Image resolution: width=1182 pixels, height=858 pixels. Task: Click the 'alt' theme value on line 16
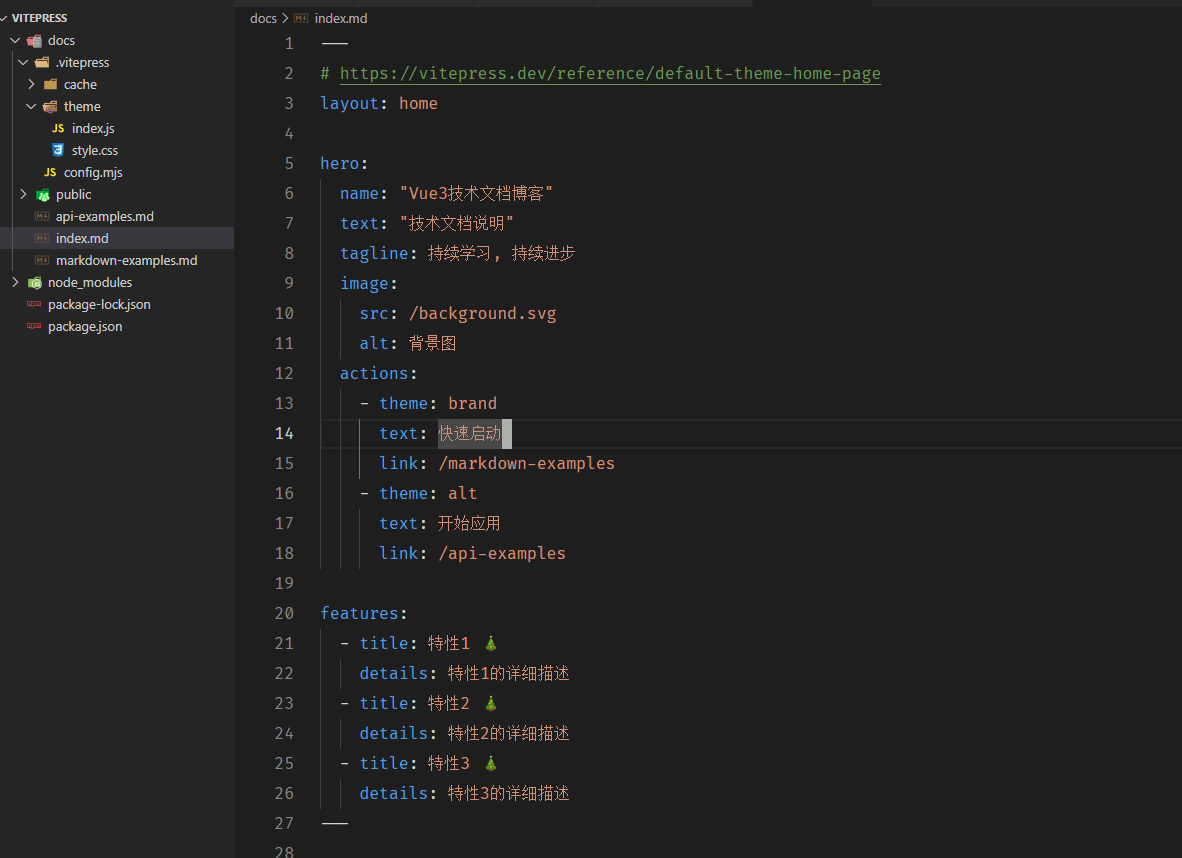coord(463,494)
